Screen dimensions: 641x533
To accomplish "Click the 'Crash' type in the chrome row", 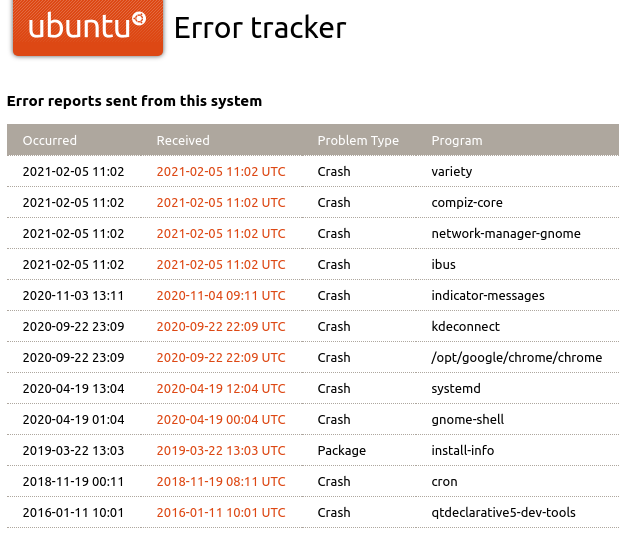I will tap(334, 358).
